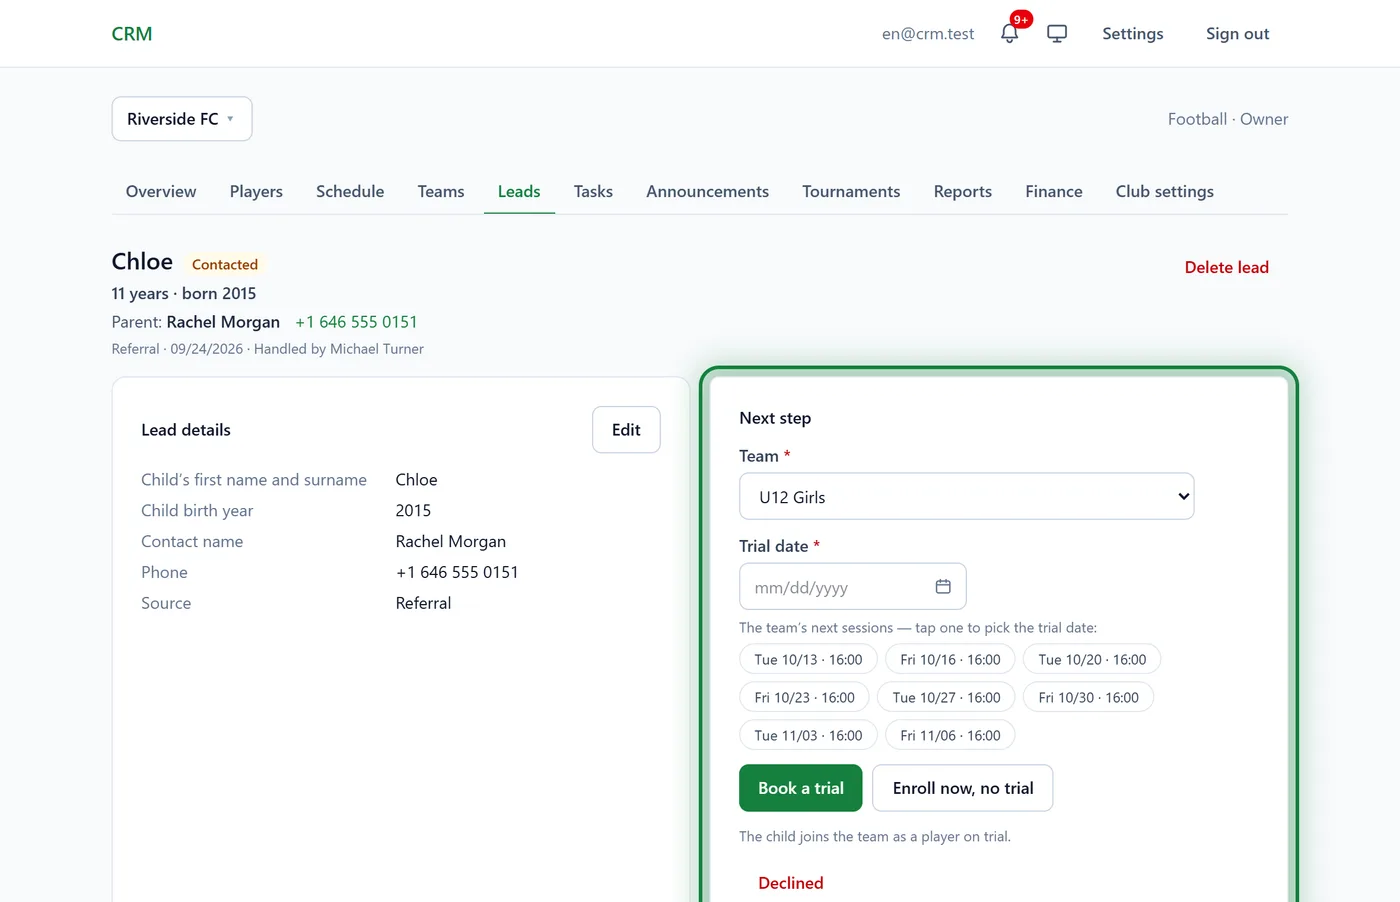Switch to the Players tab

coord(256,191)
